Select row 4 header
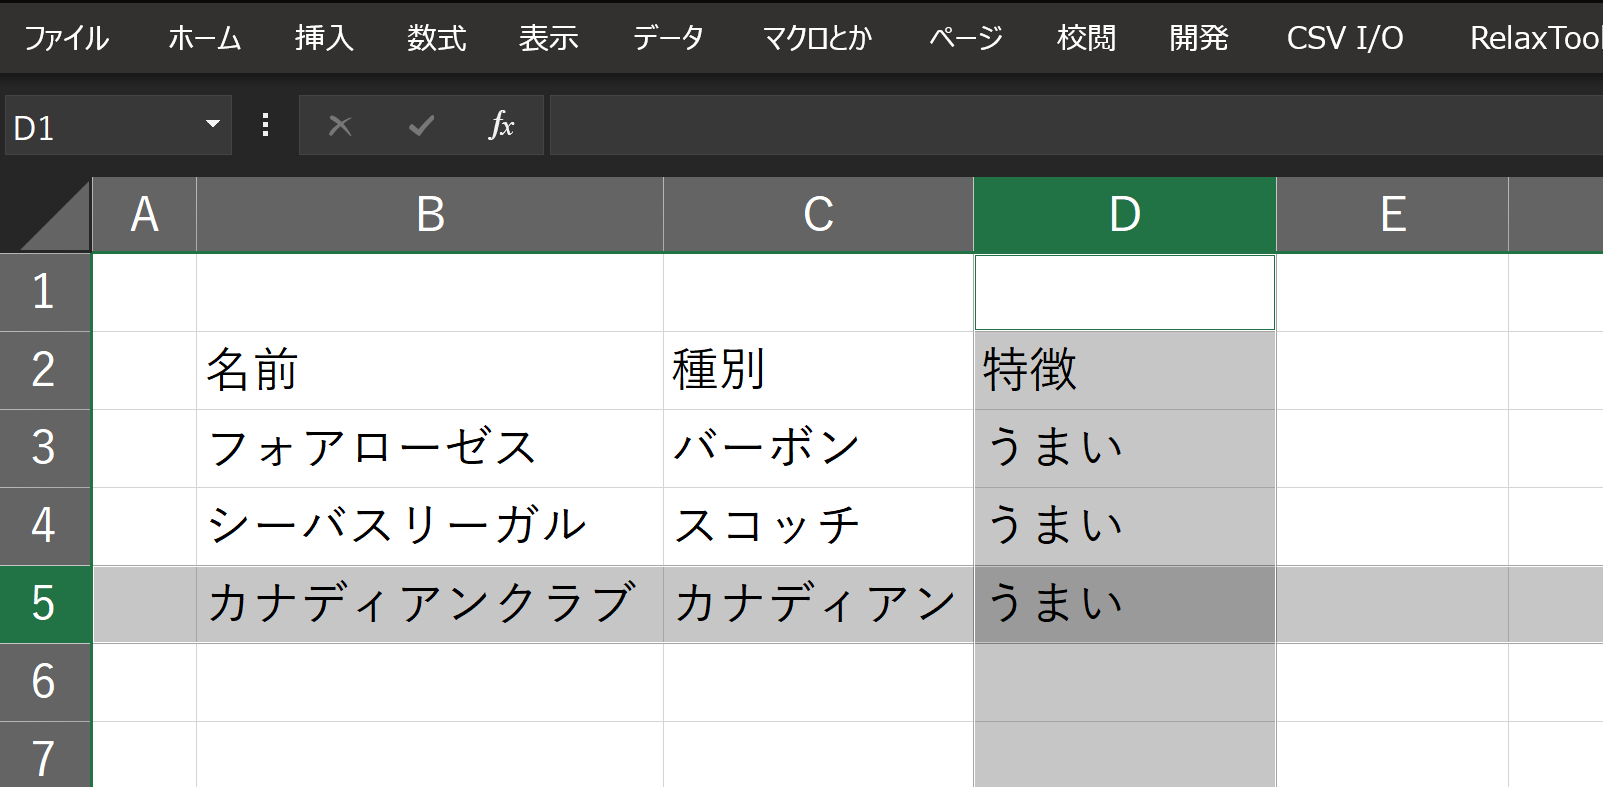This screenshot has width=1603, height=787. pyautogui.click(x=44, y=526)
